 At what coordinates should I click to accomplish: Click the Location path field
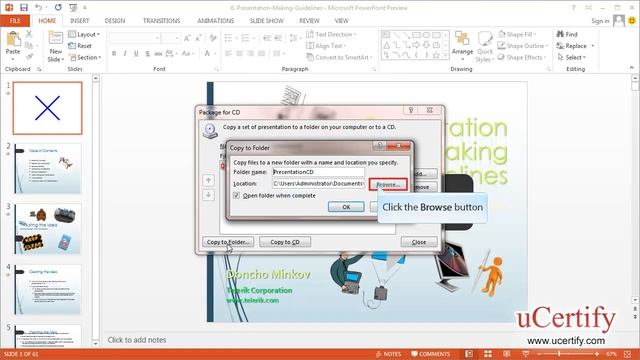(x=318, y=184)
